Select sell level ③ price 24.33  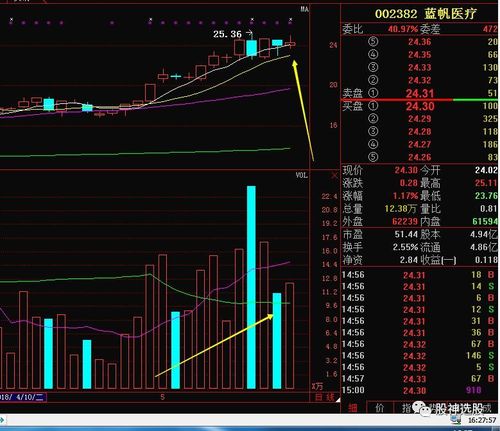(419, 67)
